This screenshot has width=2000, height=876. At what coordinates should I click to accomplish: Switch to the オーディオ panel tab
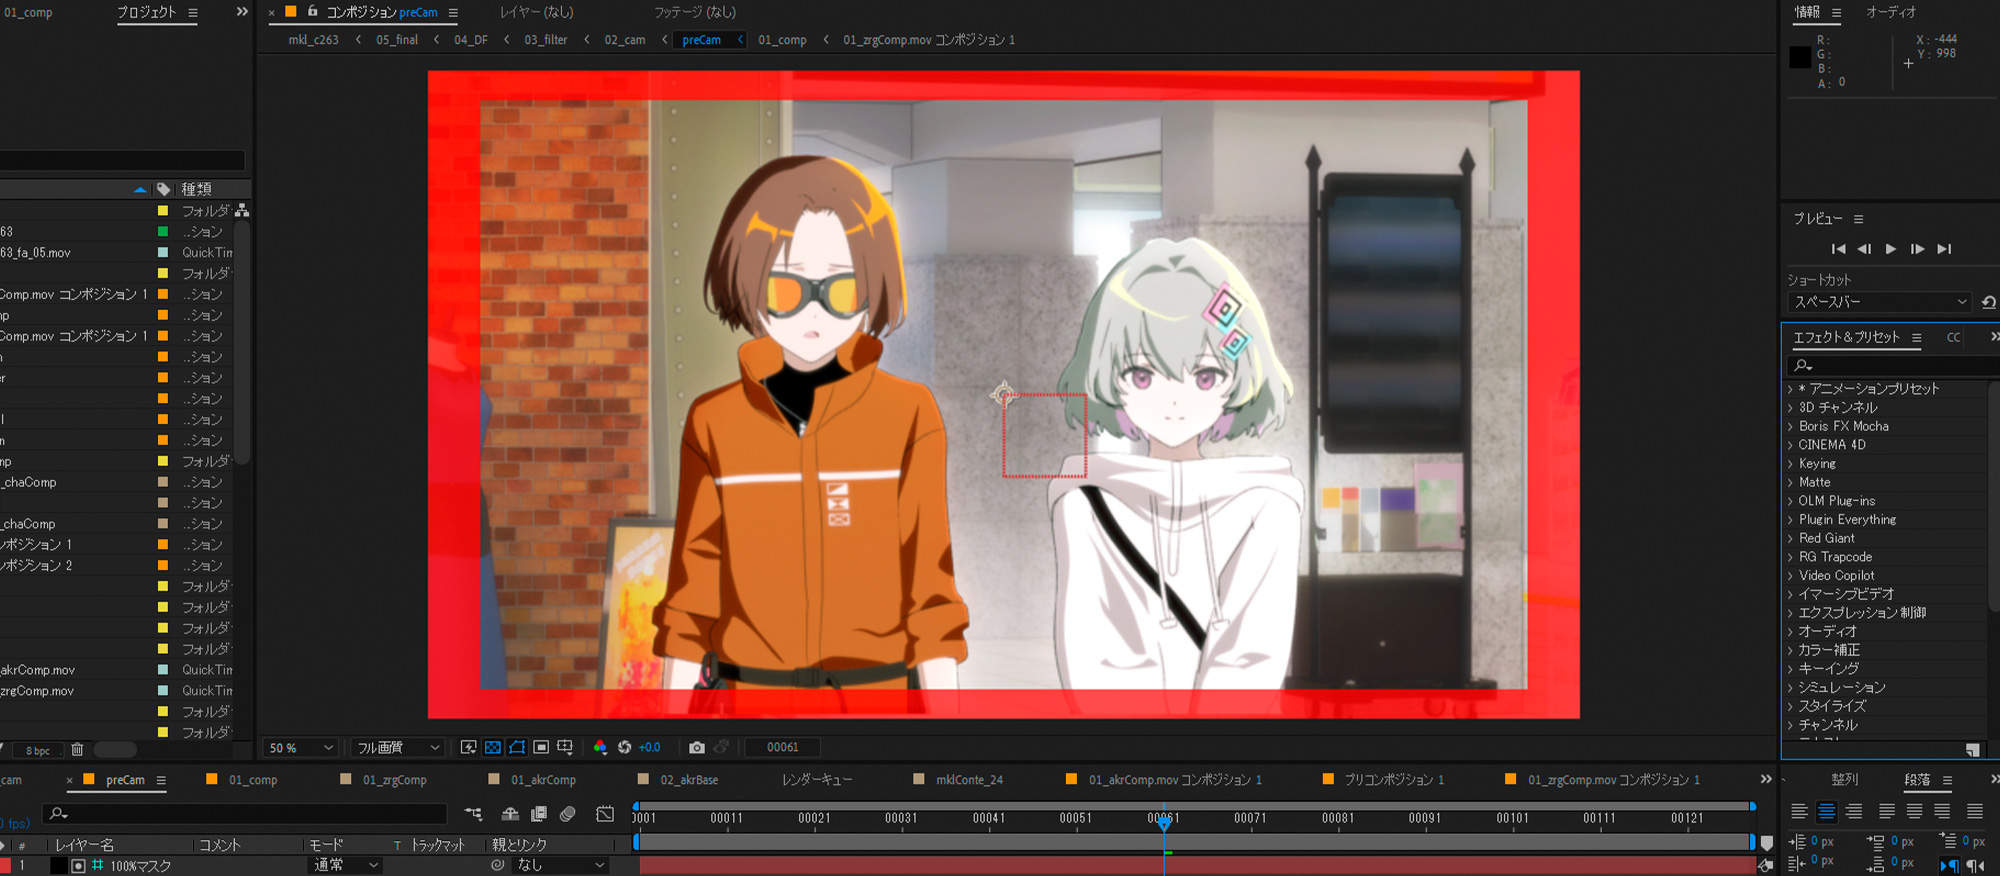click(x=1891, y=12)
